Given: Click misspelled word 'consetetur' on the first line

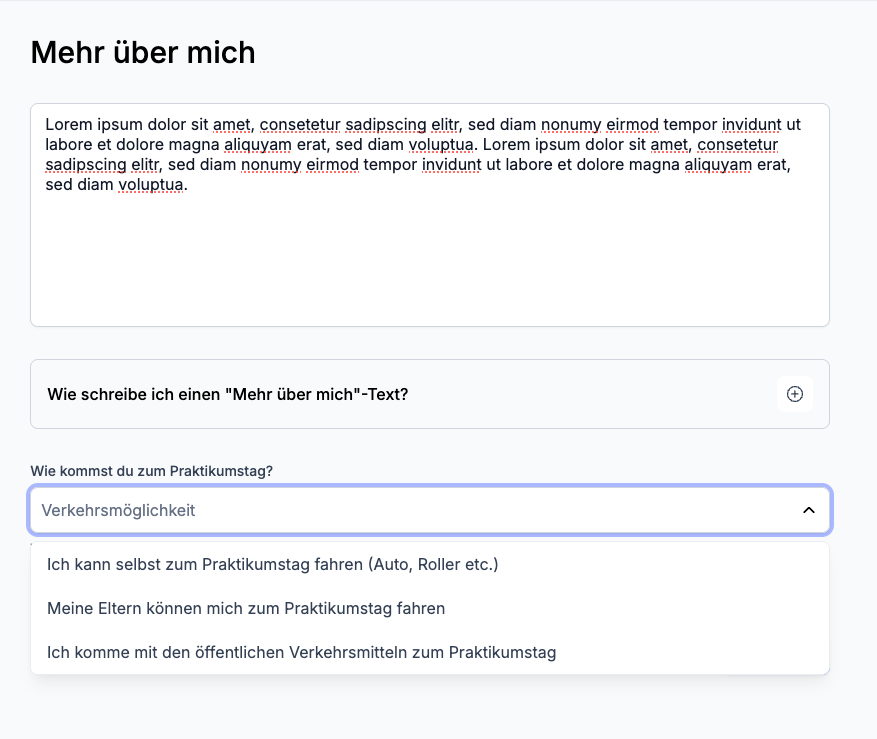Looking at the screenshot, I should click(x=299, y=125).
